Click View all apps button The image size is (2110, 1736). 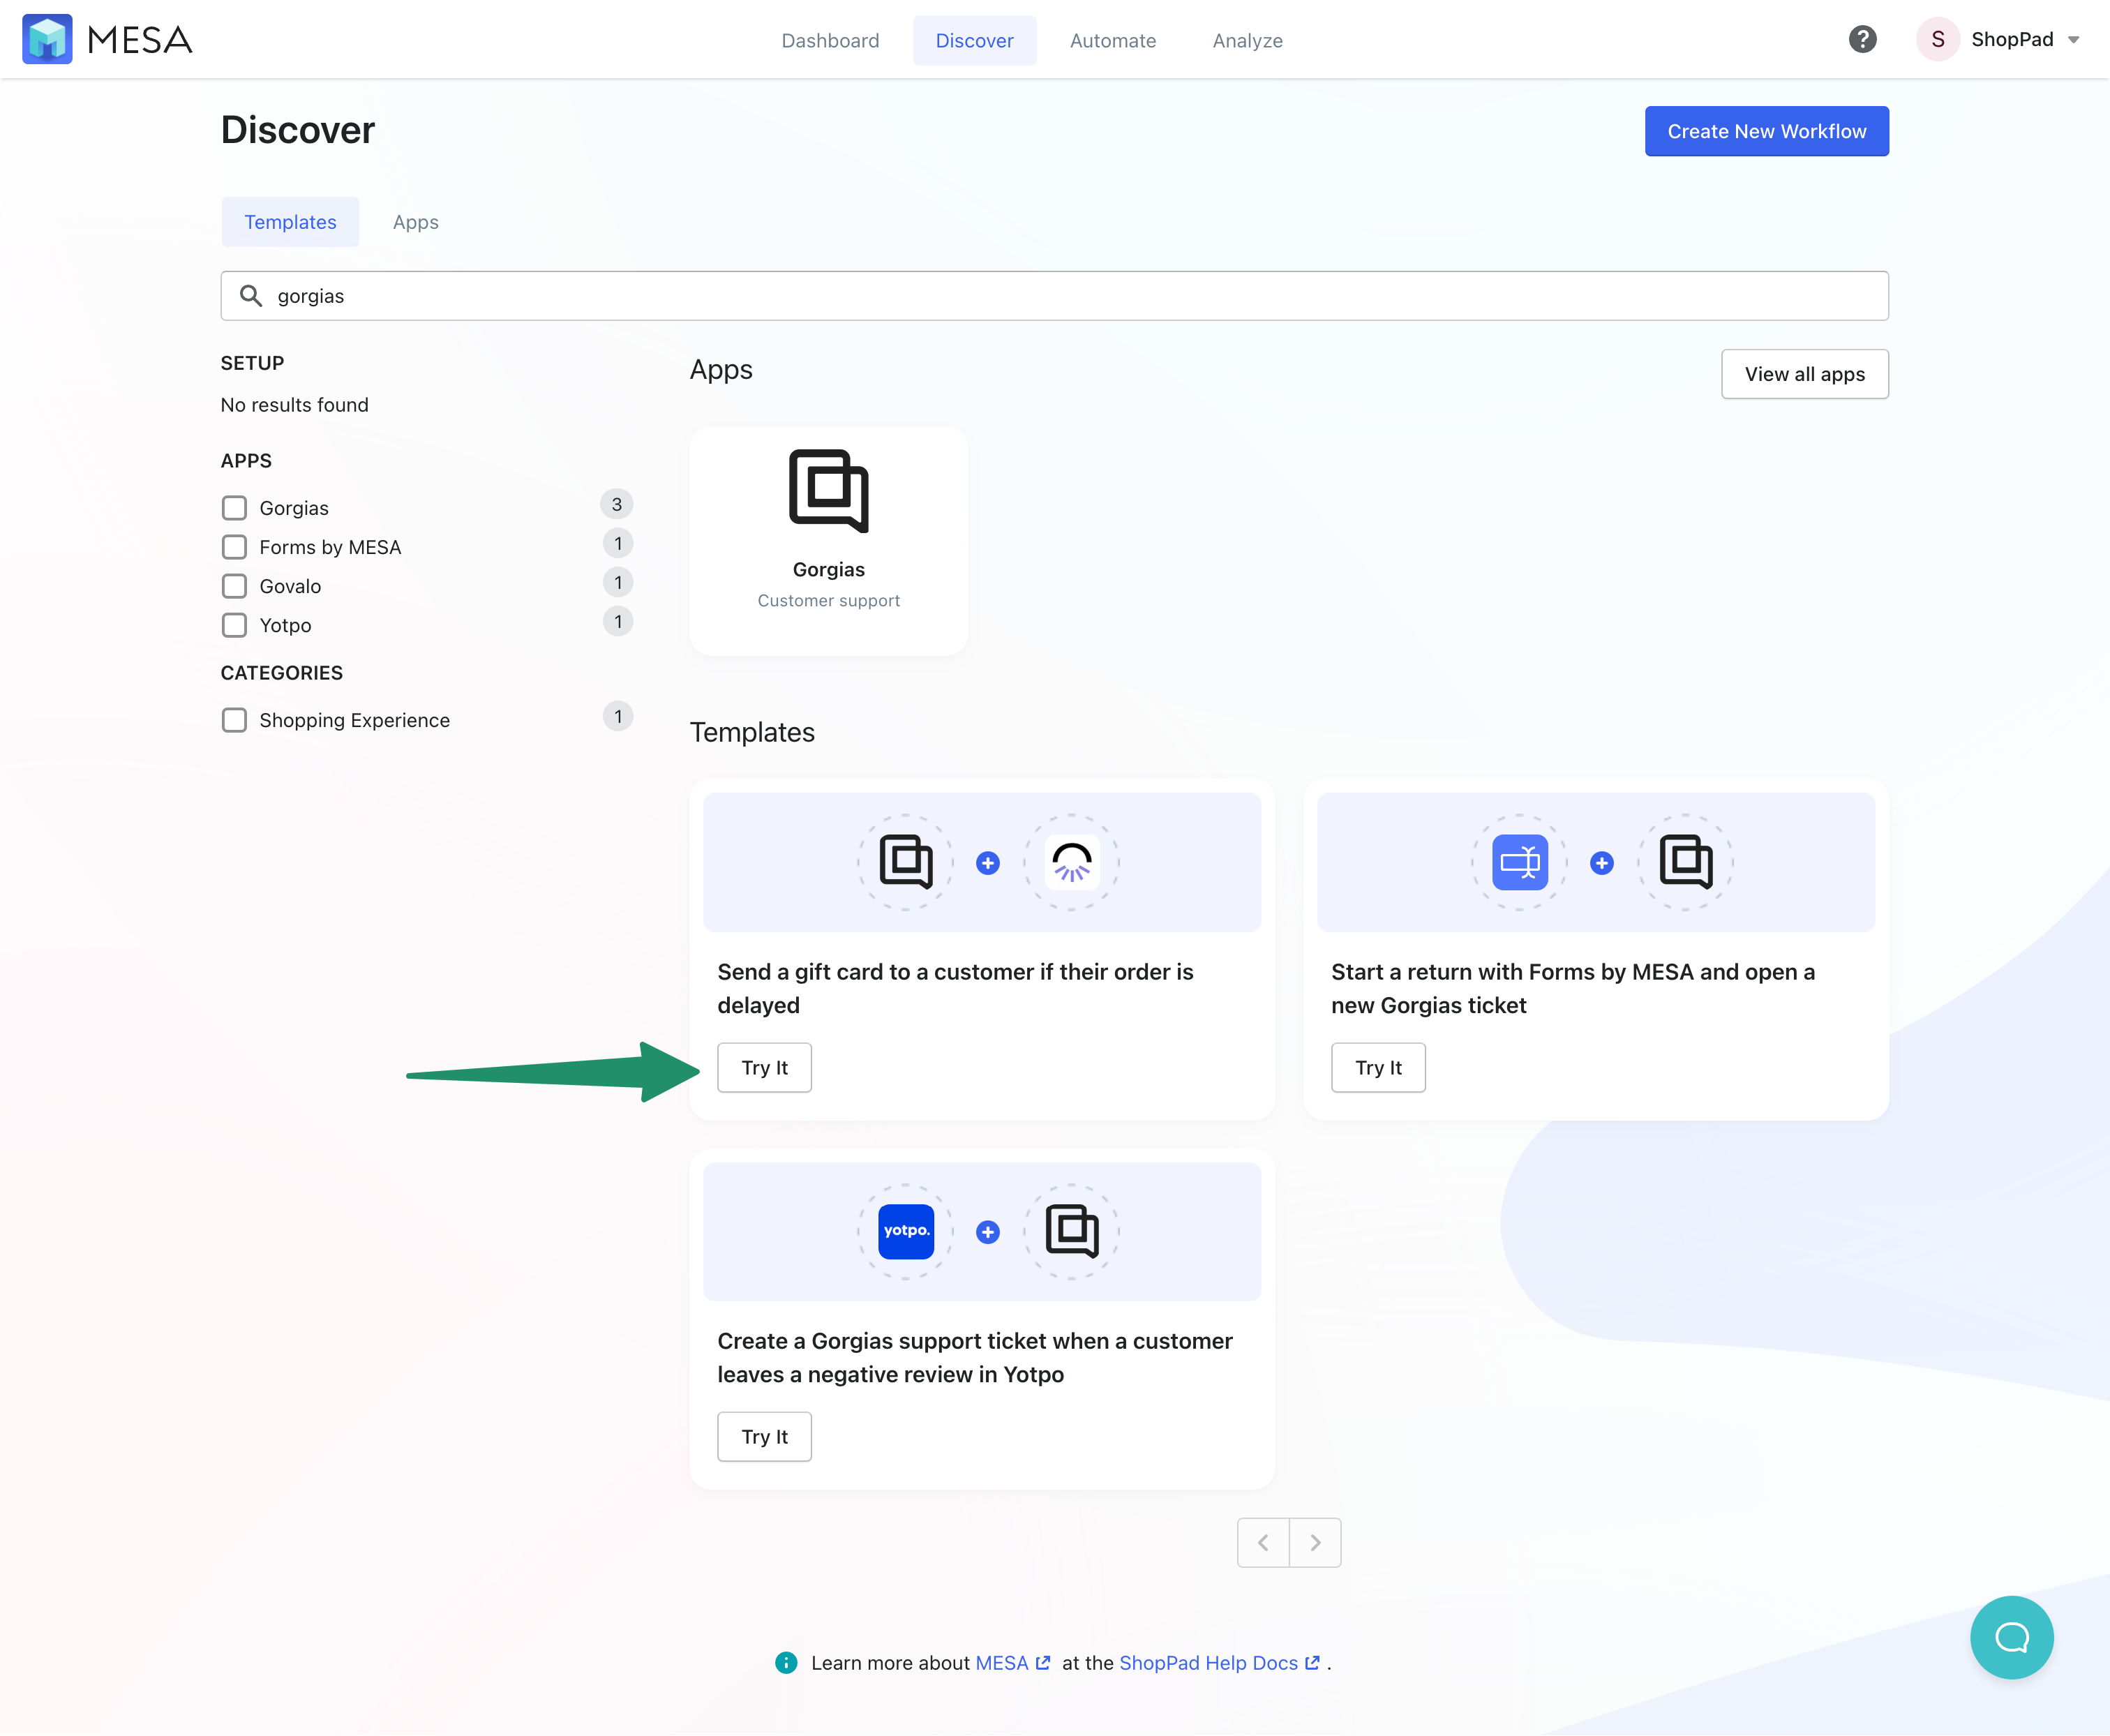pos(1804,374)
